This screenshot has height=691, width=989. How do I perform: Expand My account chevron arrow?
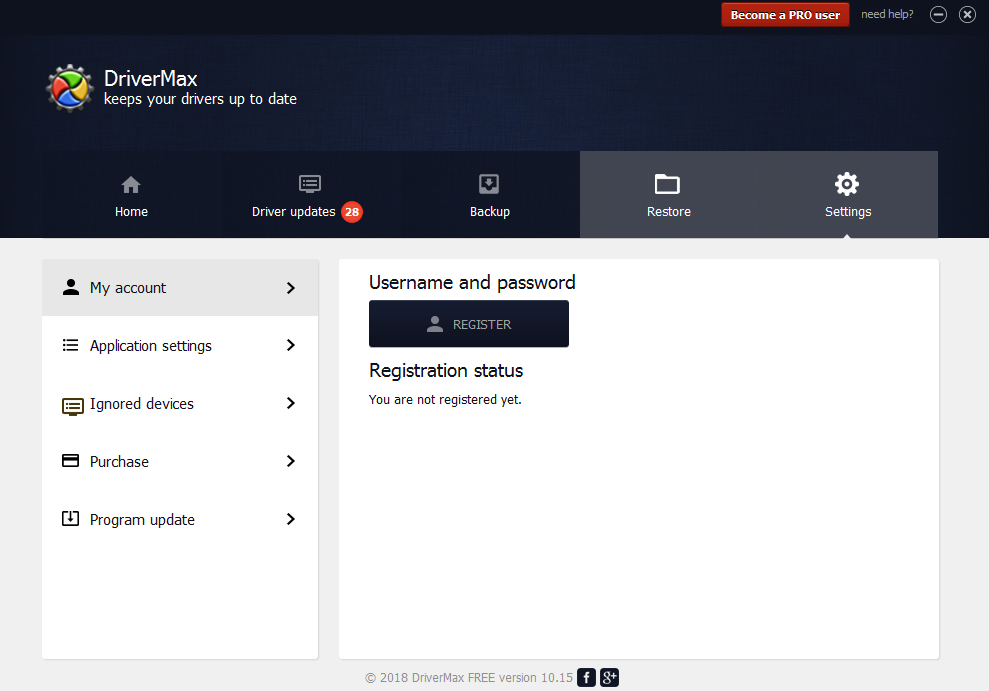coord(291,288)
